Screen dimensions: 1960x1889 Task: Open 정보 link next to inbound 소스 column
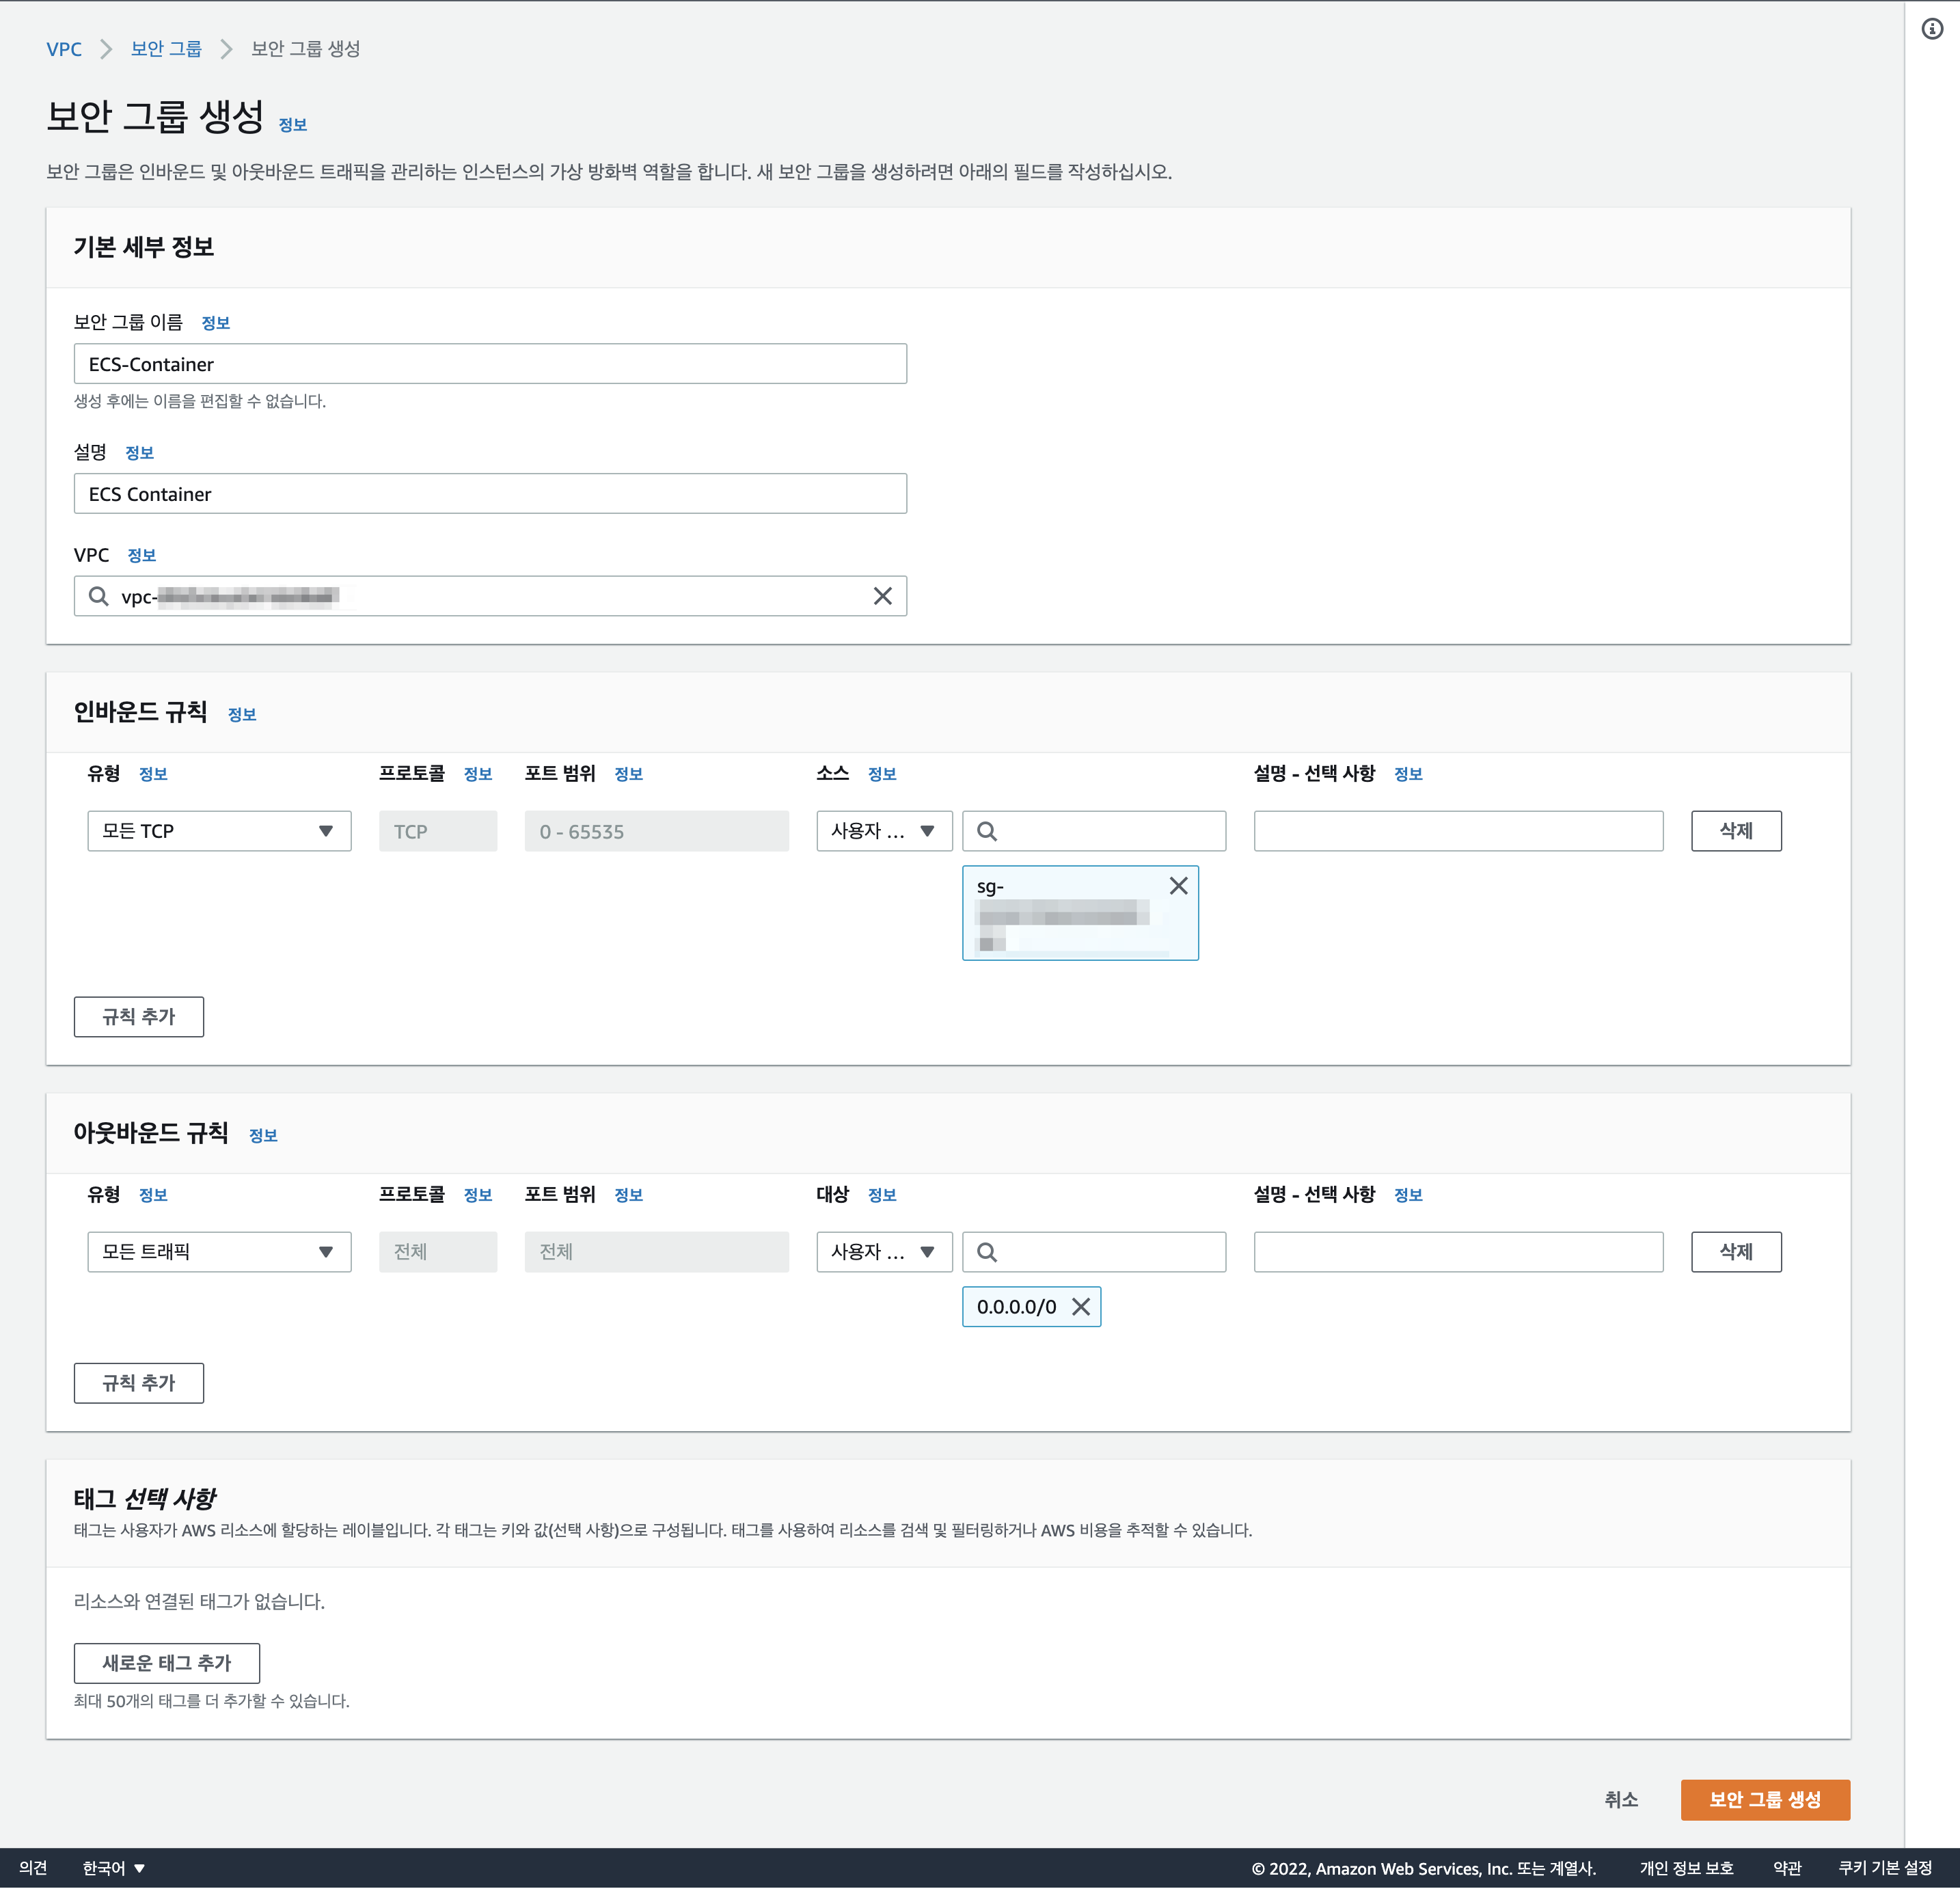pyautogui.click(x=882, y=774)
